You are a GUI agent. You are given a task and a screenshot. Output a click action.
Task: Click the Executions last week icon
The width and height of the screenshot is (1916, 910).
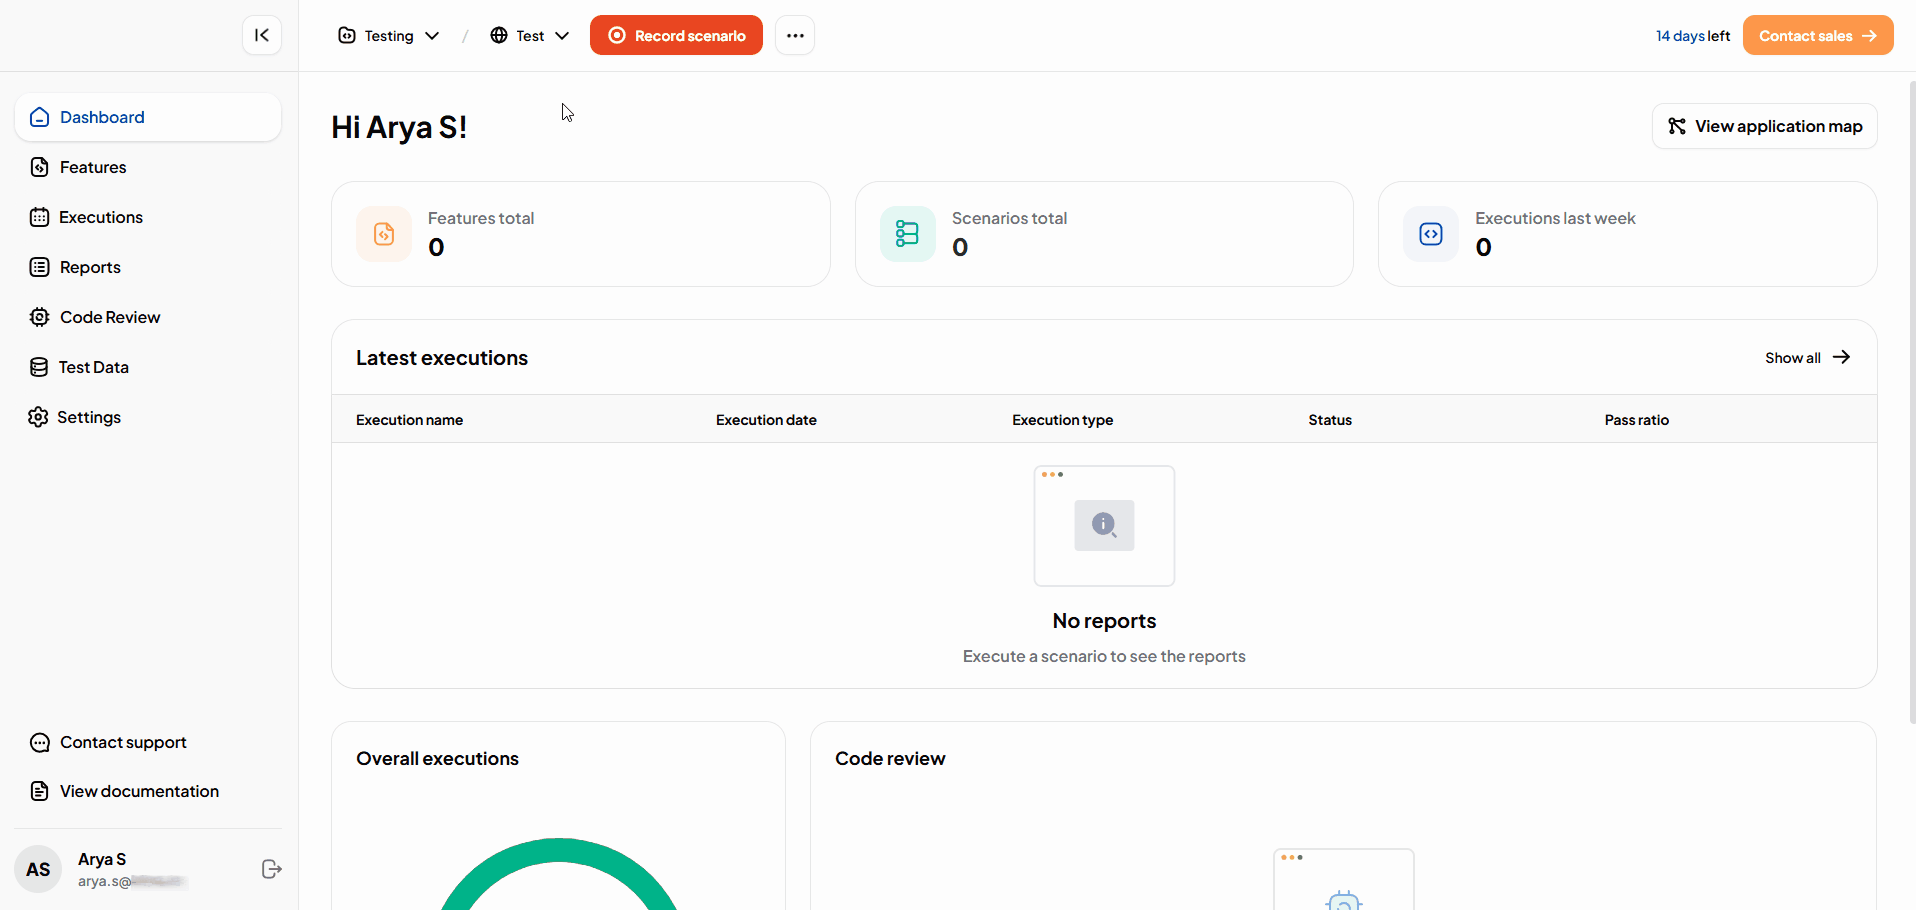[1431, 234]
